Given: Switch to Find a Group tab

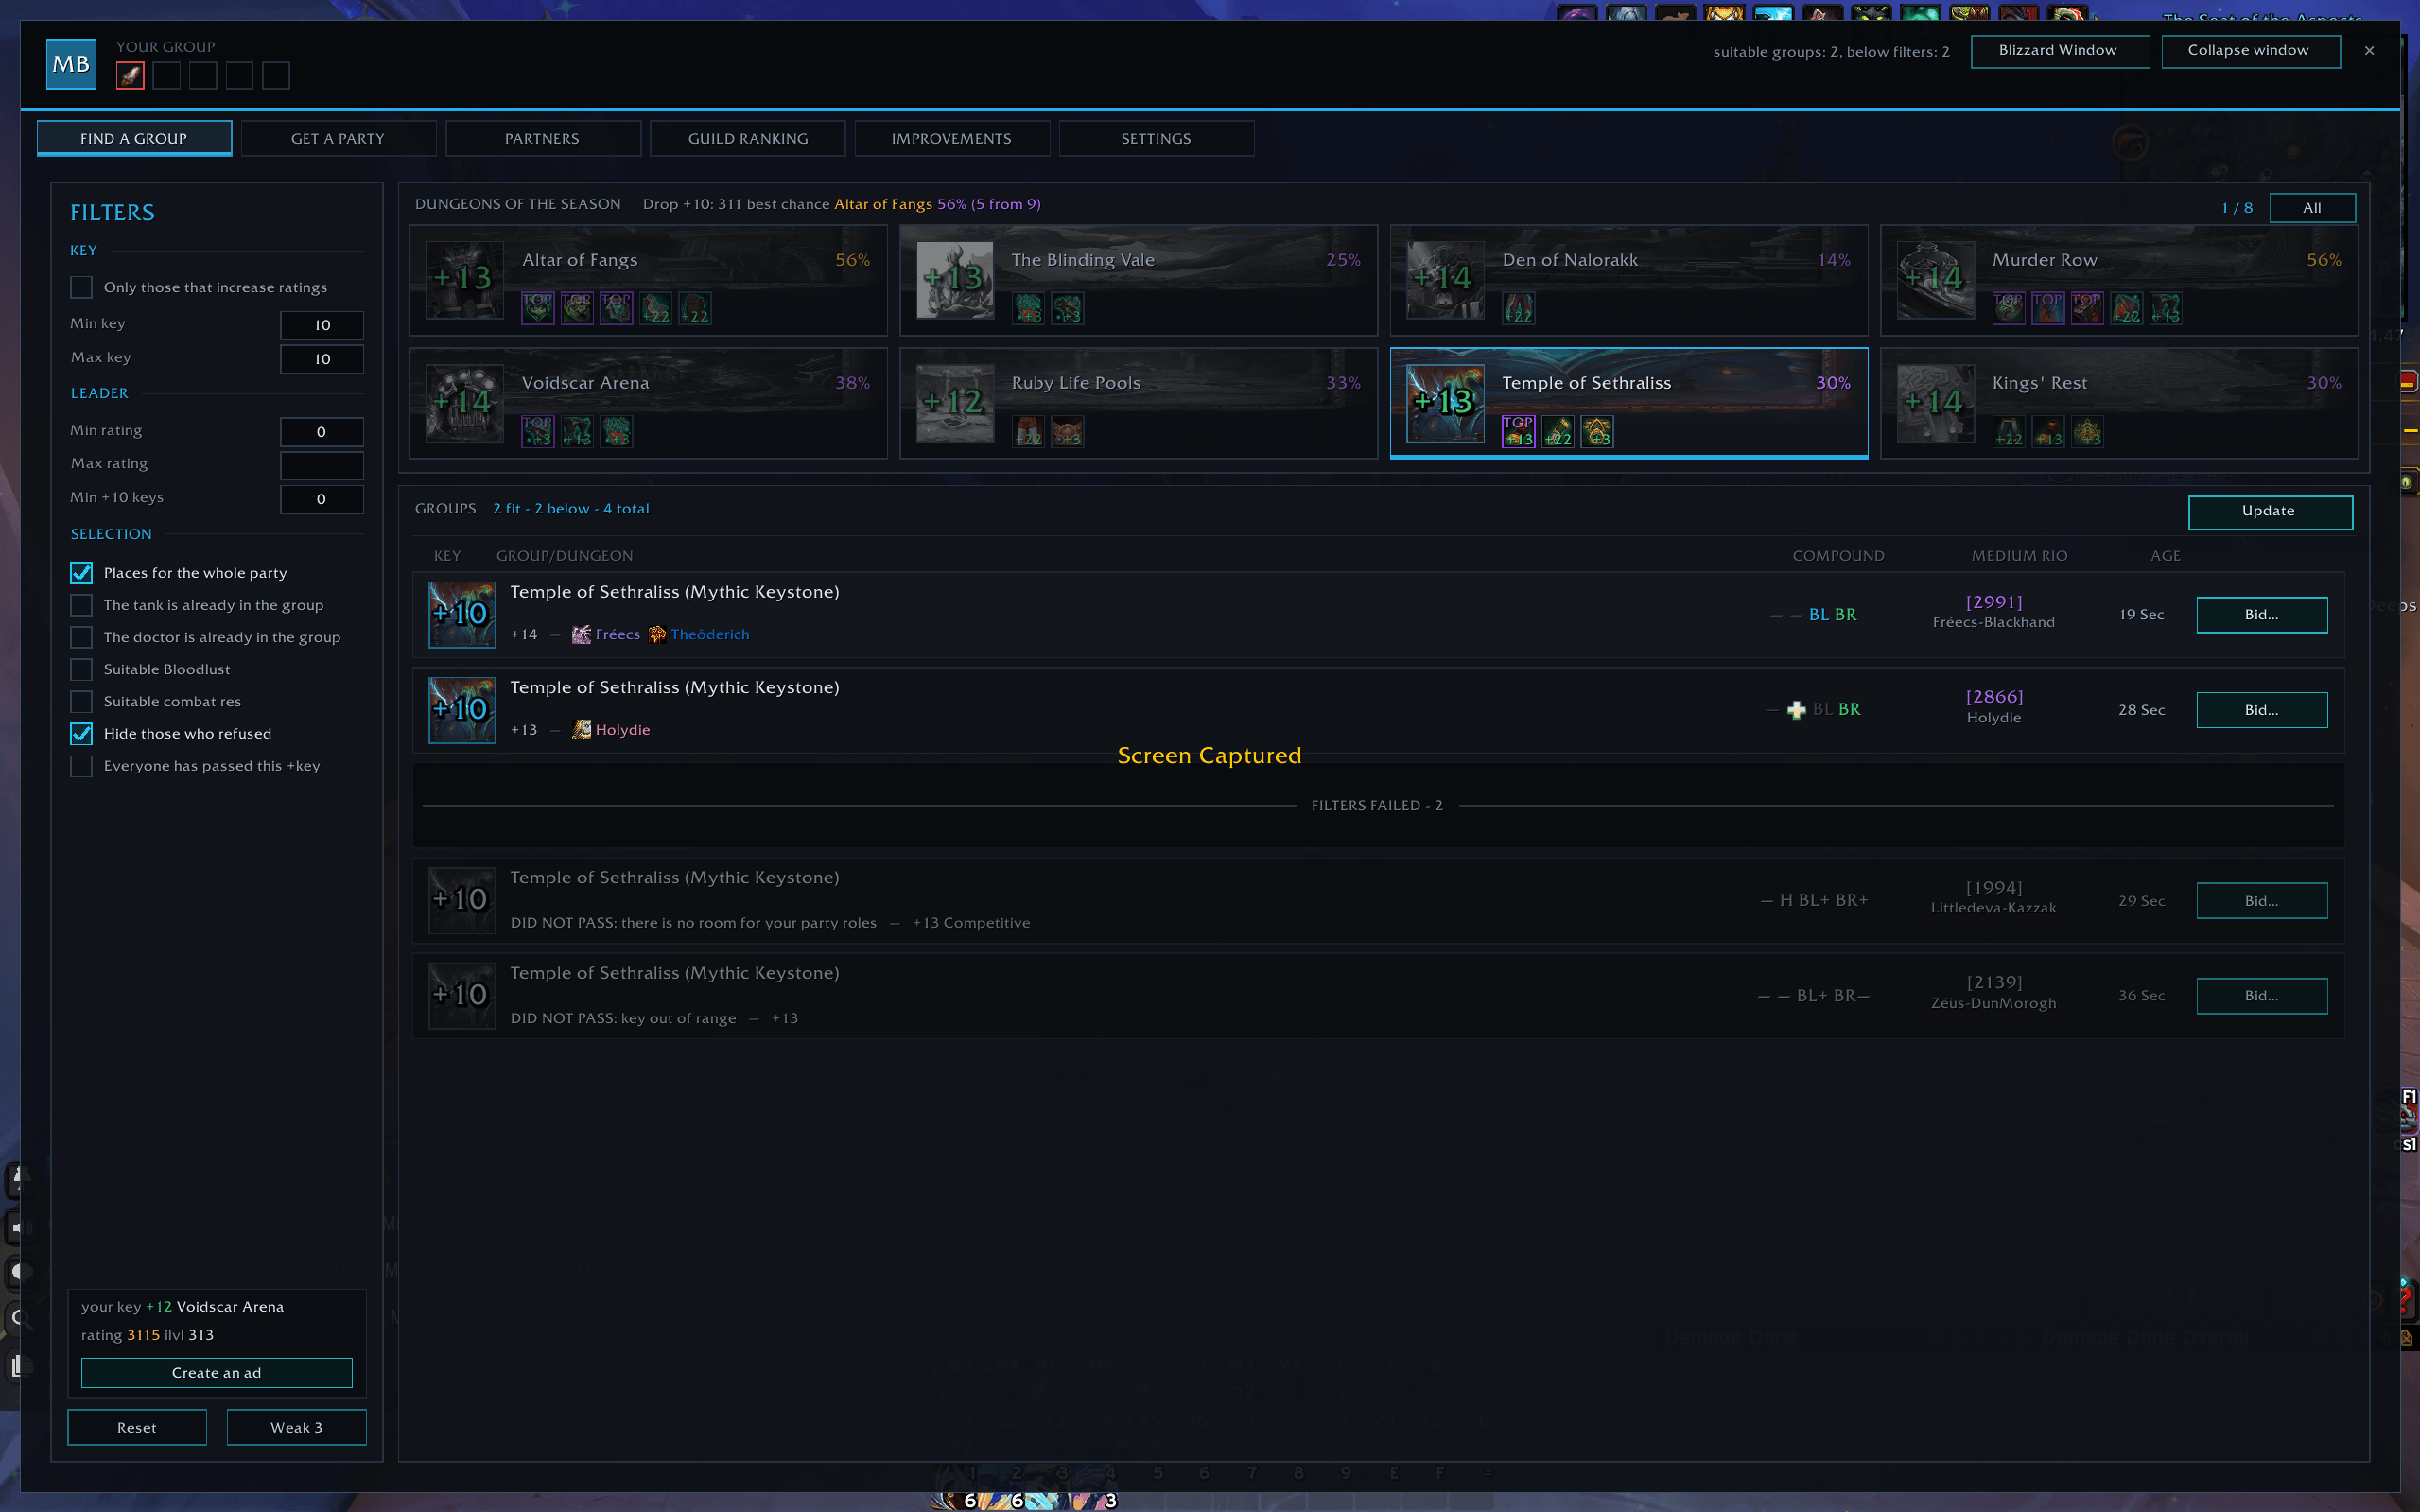Looking at the screenshot, I should coord(134,138).
